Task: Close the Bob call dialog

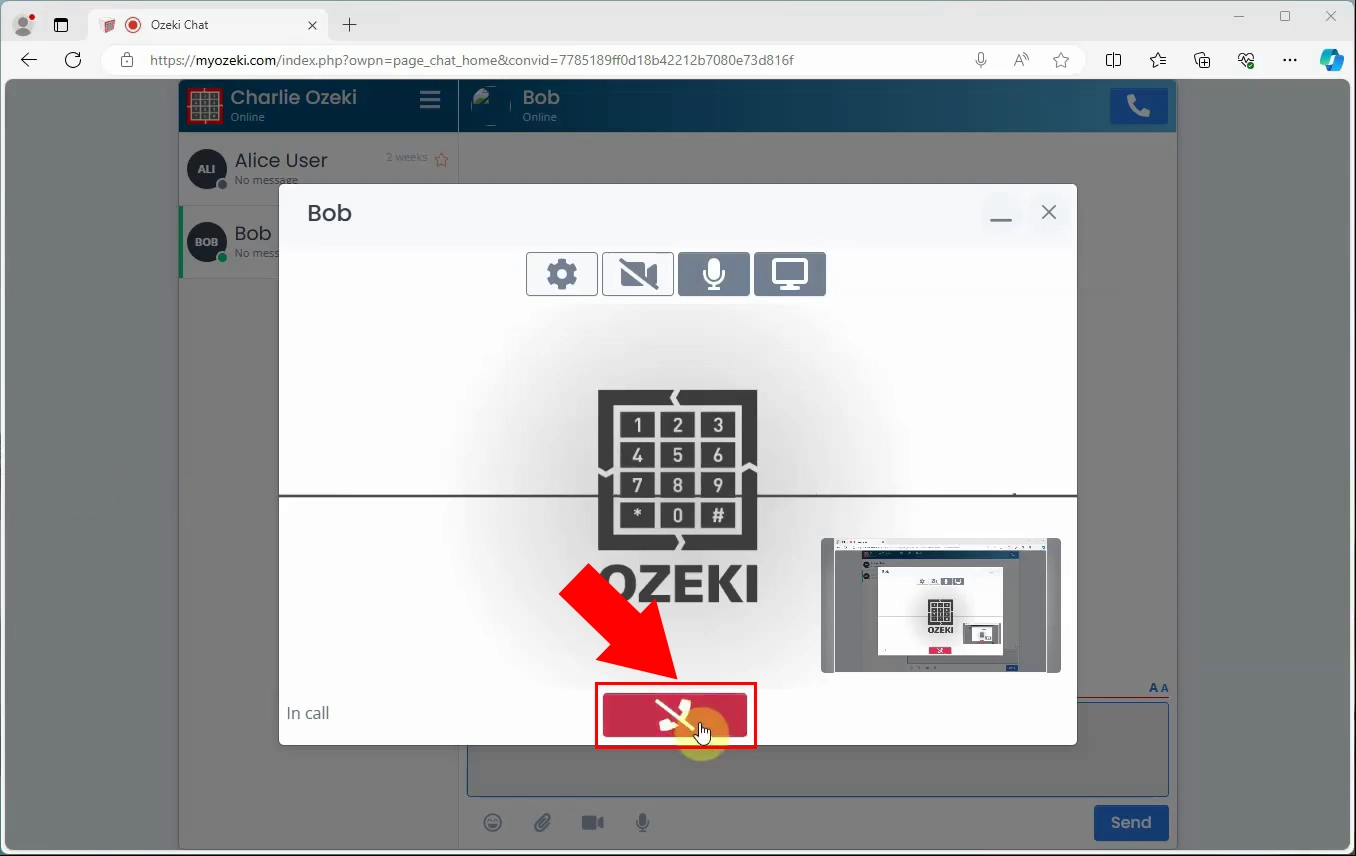Action: (x=1049, y=212)
